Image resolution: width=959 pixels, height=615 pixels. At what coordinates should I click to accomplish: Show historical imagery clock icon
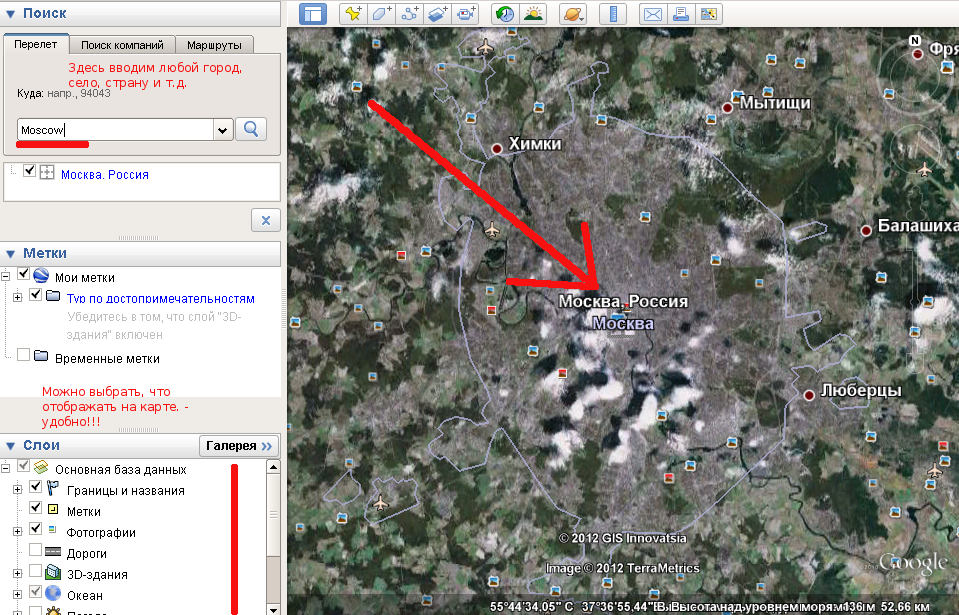tap(506, 14)
